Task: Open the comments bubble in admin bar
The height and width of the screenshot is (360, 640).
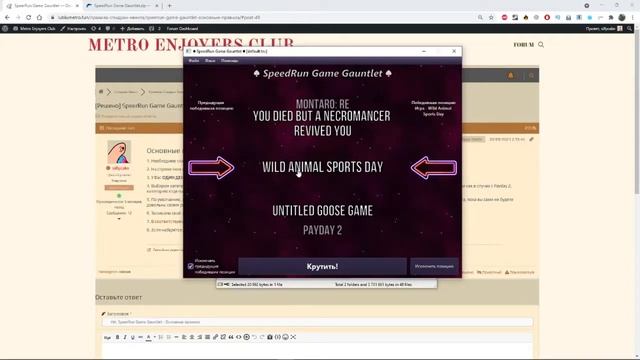Action: [109, 29]
